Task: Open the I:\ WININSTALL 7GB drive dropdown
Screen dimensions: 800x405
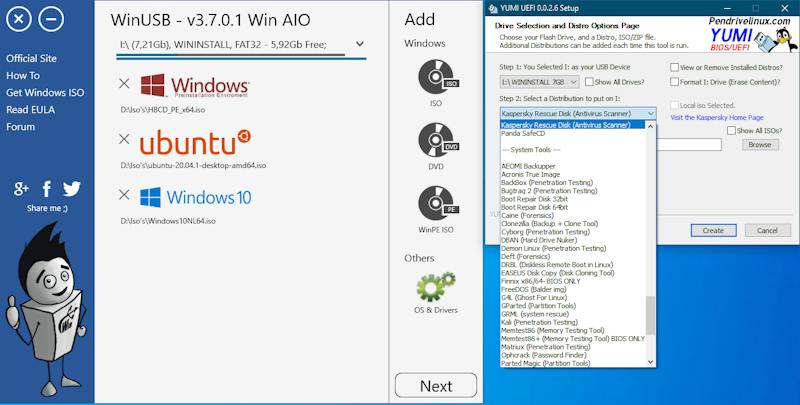Action: (x=539, y=82)
